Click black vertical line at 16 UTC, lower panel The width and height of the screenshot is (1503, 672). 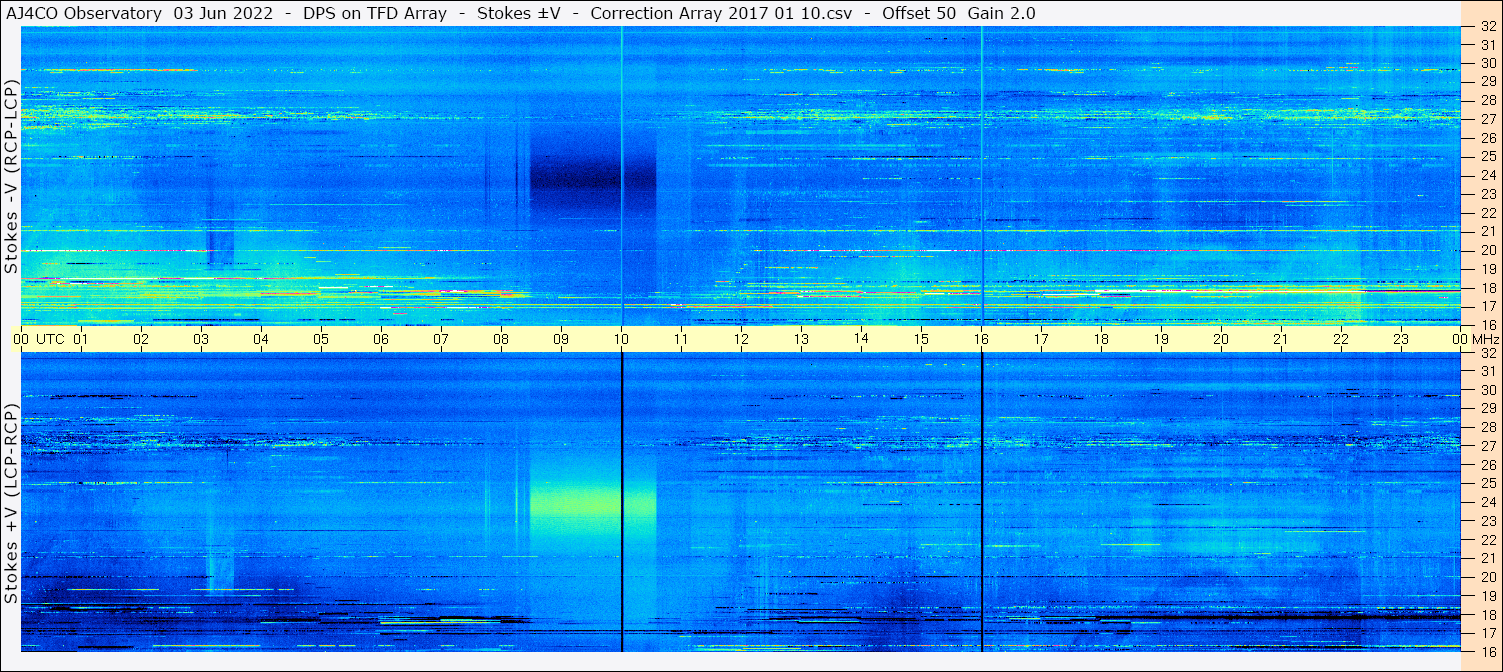[982, 502]
